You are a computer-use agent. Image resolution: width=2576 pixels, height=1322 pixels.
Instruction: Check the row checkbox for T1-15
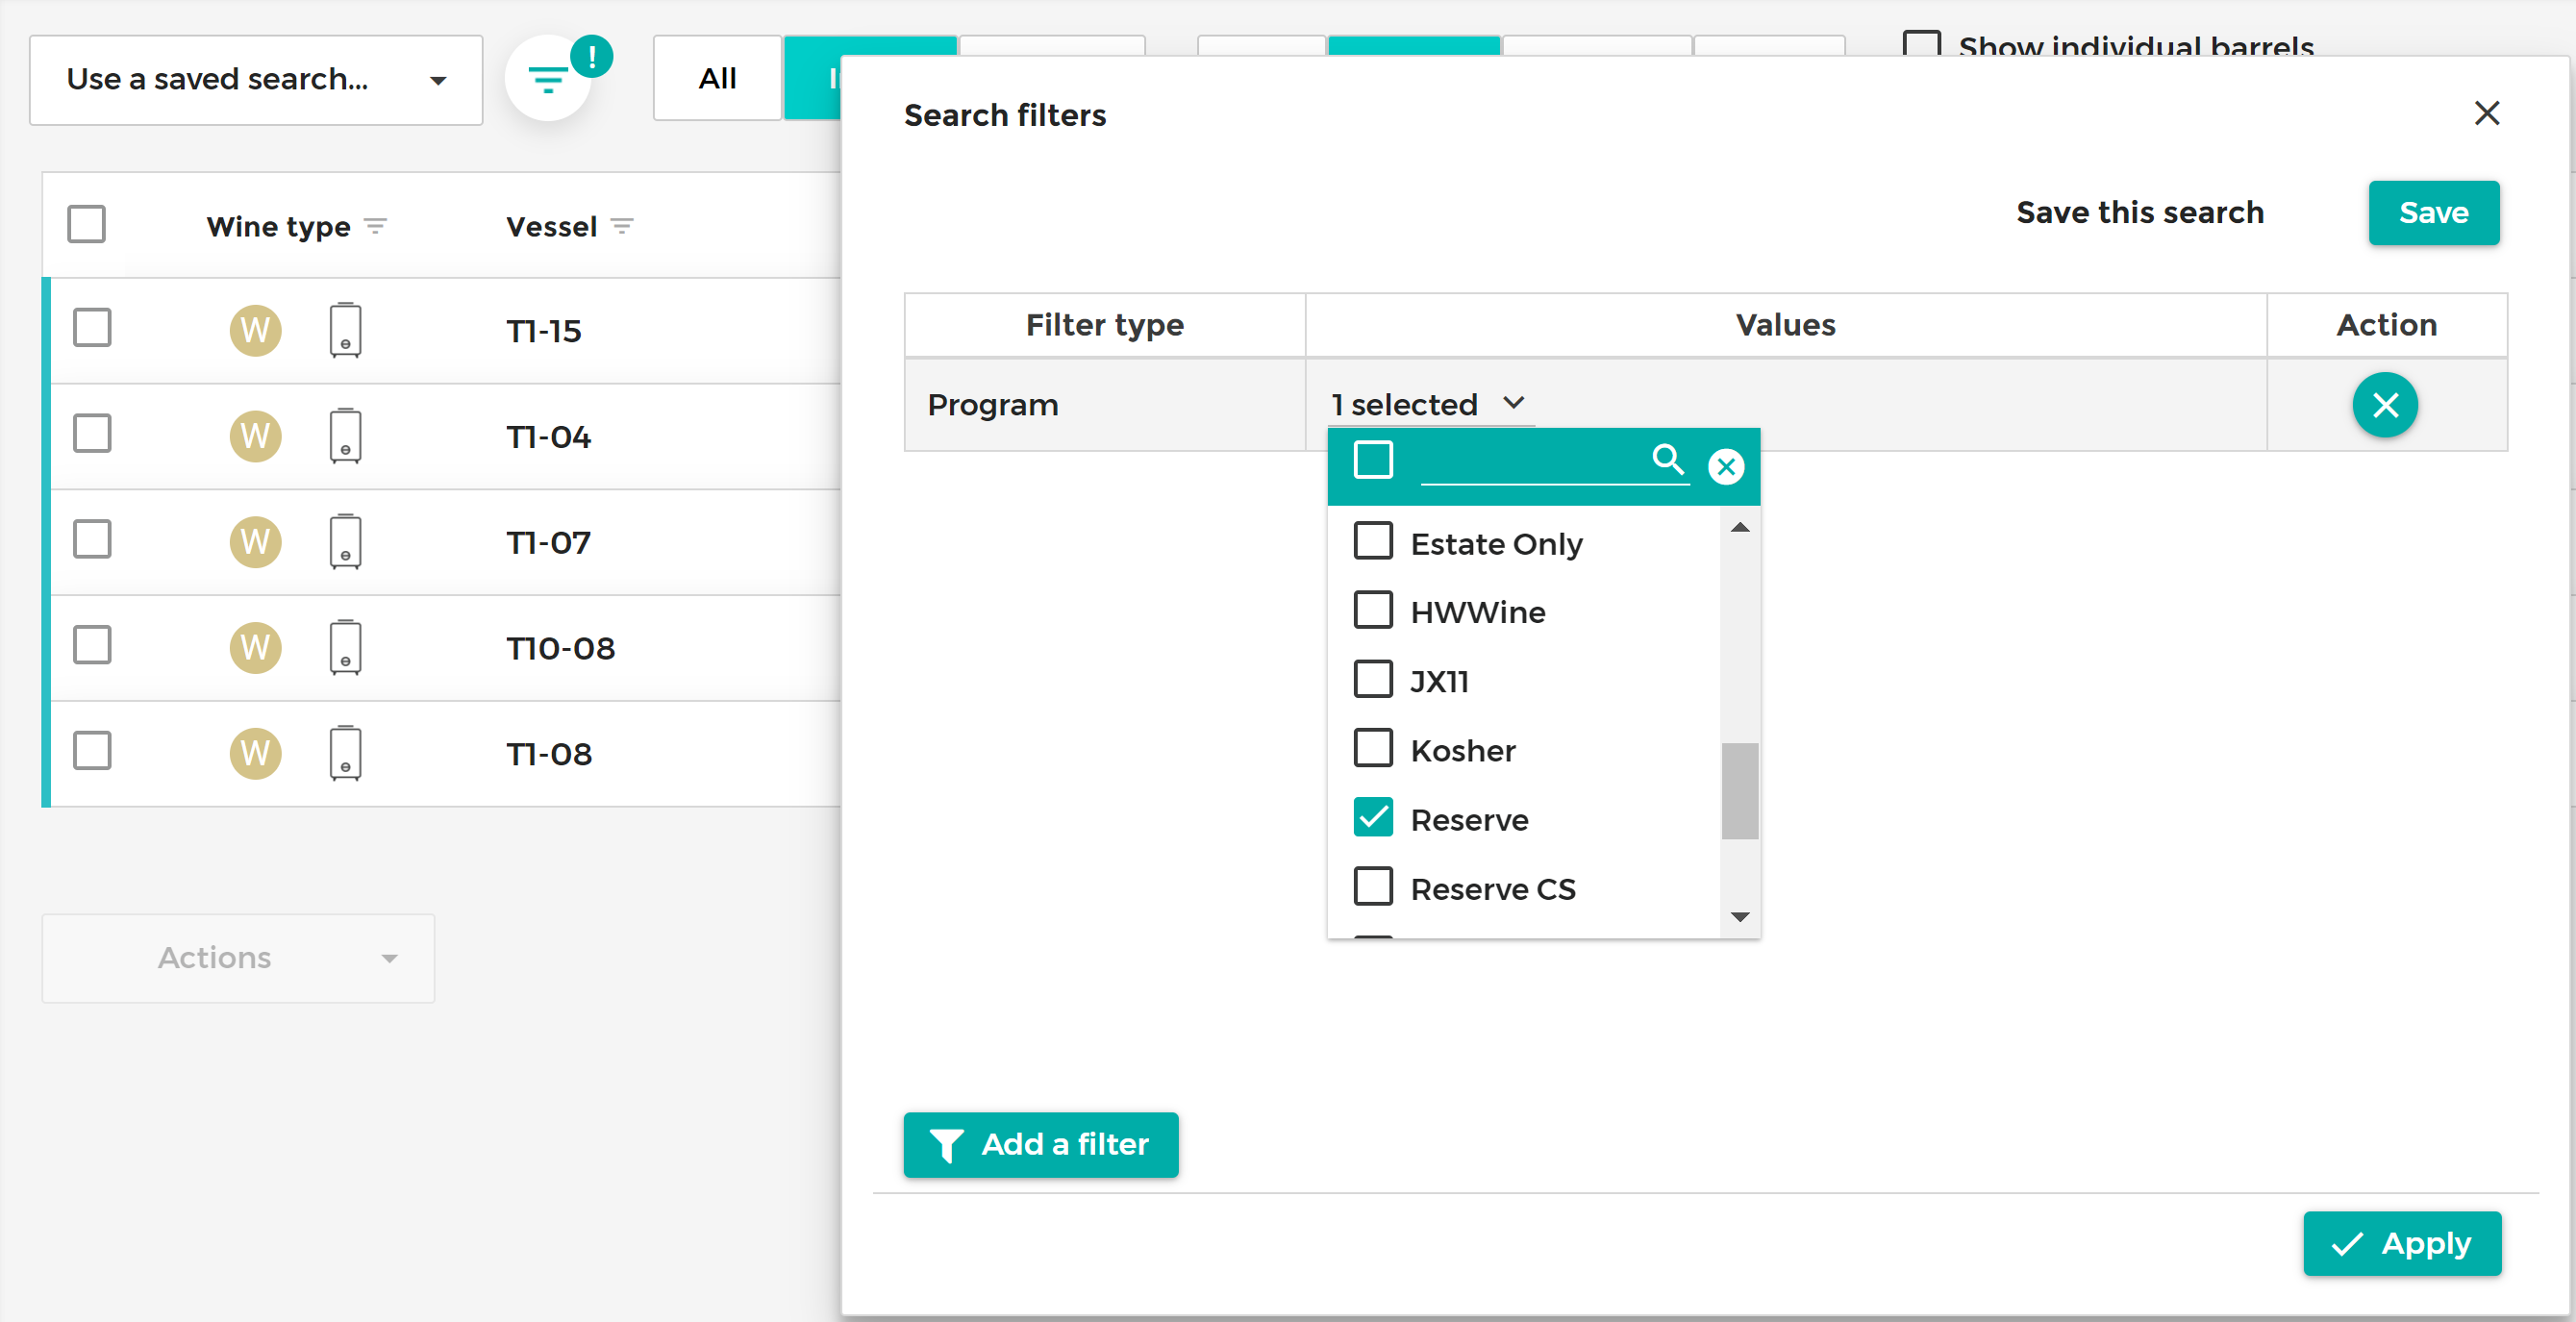click(x=92, y=327)
